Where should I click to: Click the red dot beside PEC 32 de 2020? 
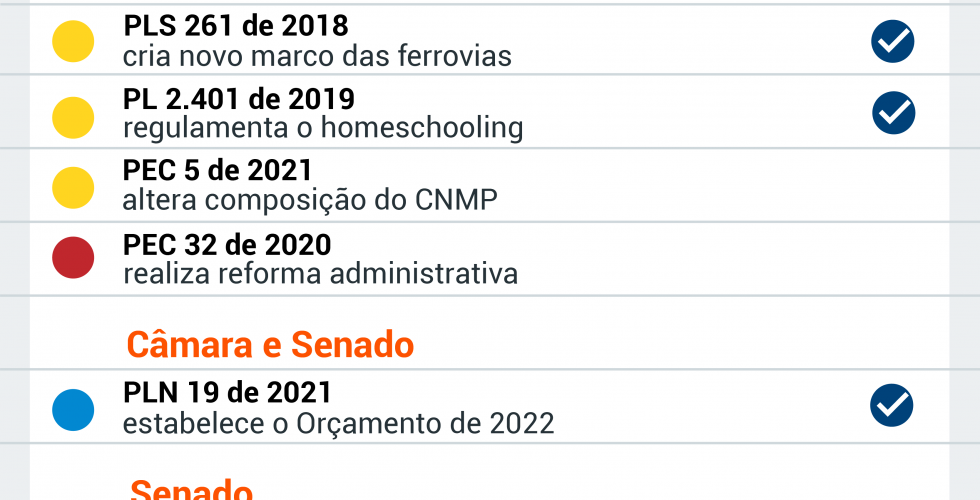(x=73, y=258)
